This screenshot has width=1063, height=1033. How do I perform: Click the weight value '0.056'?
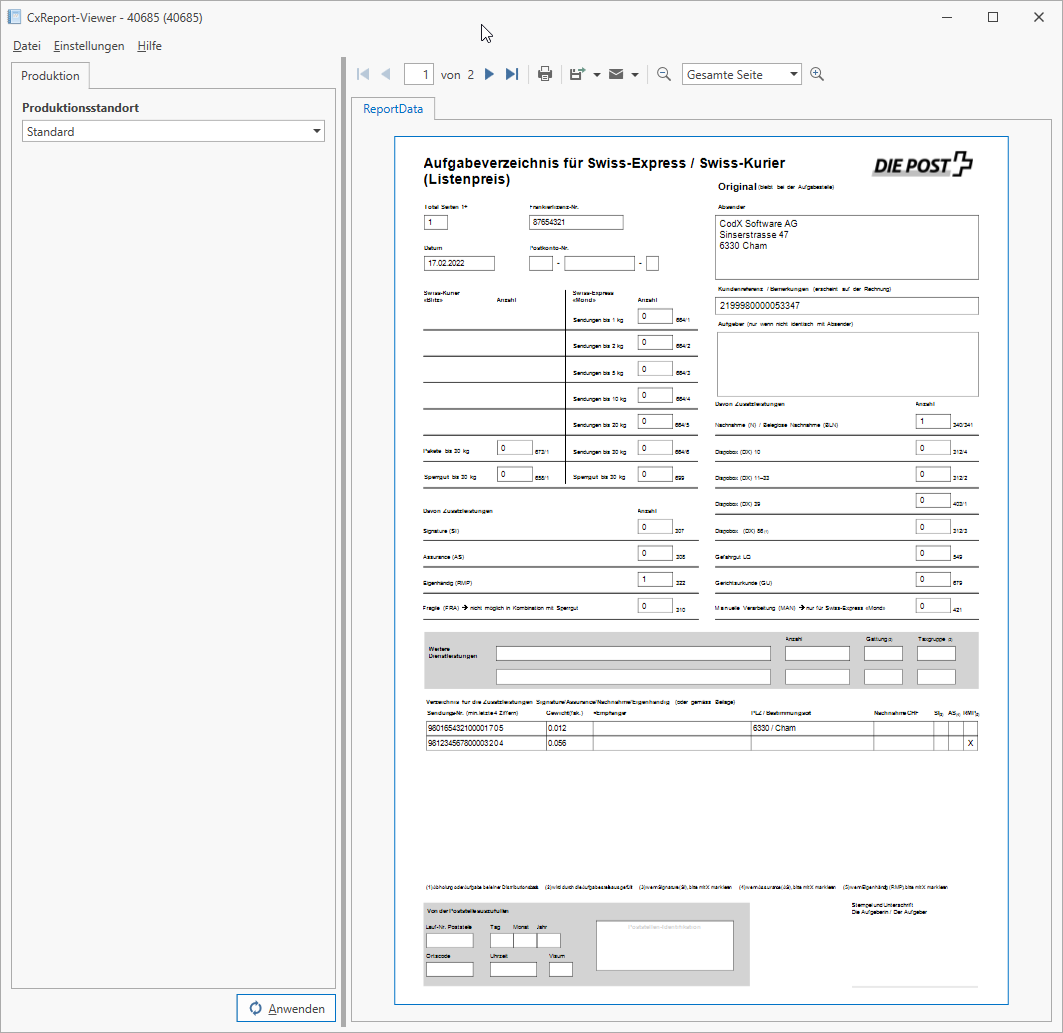(x=557, y=743)
